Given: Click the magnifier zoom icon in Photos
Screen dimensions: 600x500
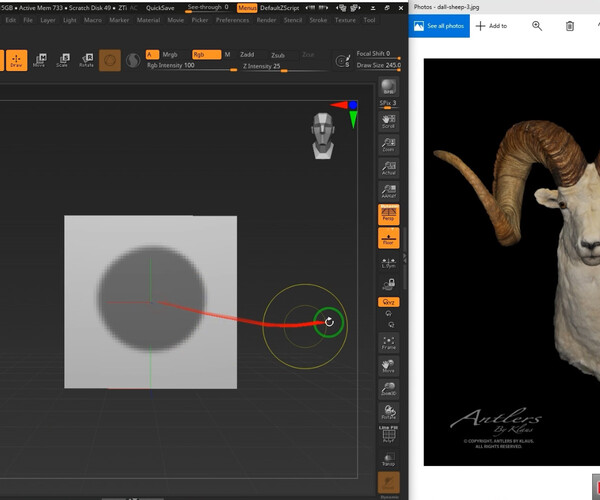Looking at the screenshot, I should point(537,26).
